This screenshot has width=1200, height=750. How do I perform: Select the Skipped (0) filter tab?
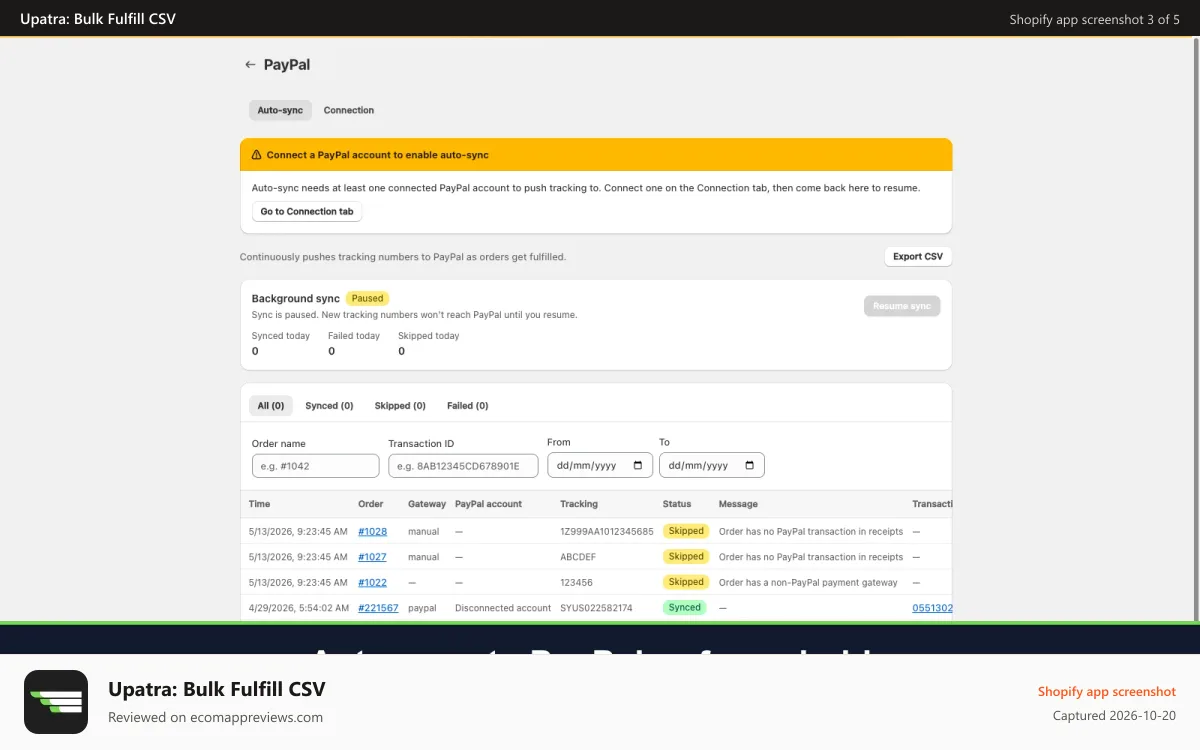pyautogui.click(x=400, y=406)
